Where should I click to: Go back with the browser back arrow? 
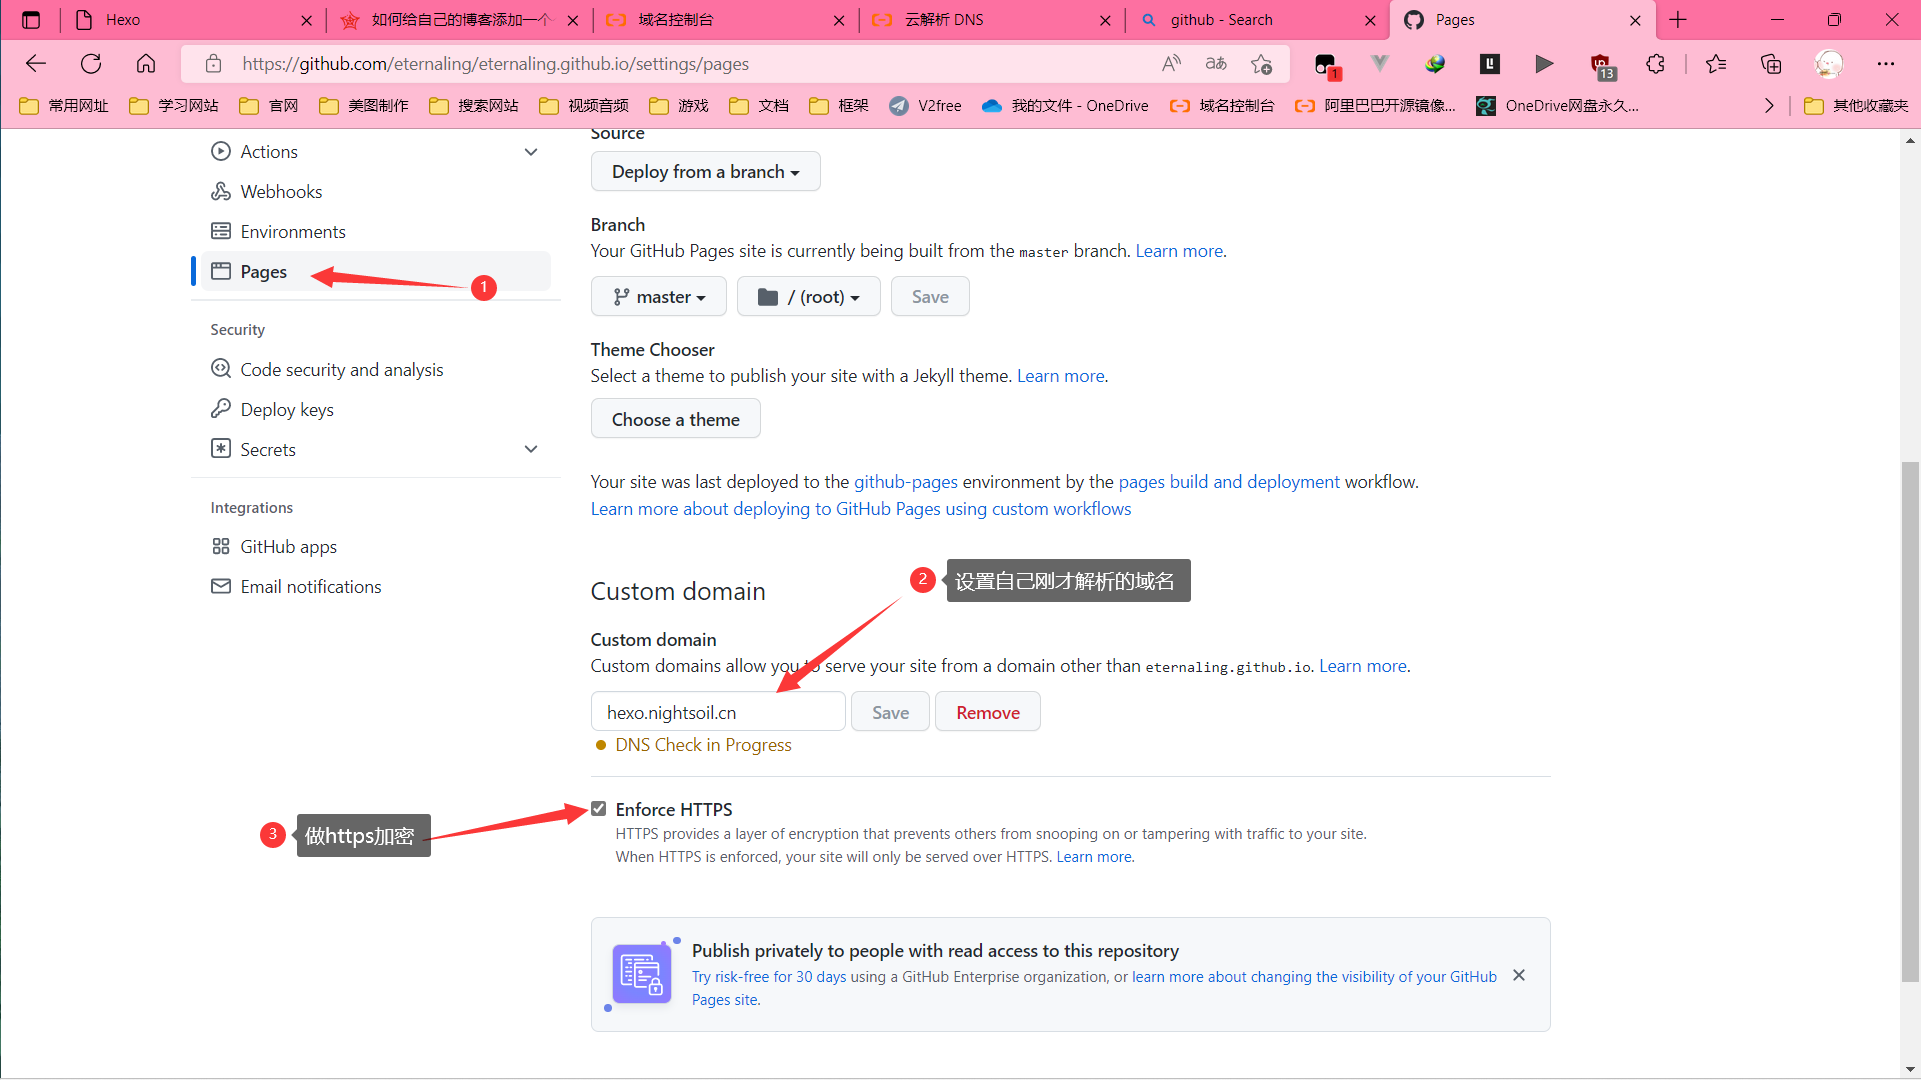pos(36,64)
